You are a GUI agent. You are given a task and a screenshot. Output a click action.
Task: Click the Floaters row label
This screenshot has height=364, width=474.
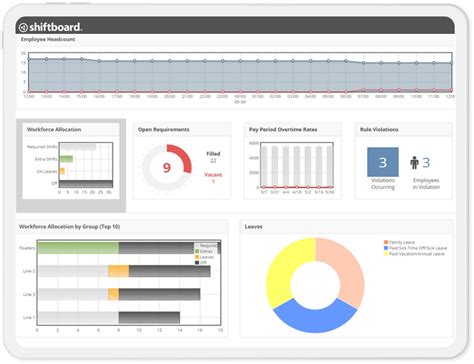[x=27, y=248]
